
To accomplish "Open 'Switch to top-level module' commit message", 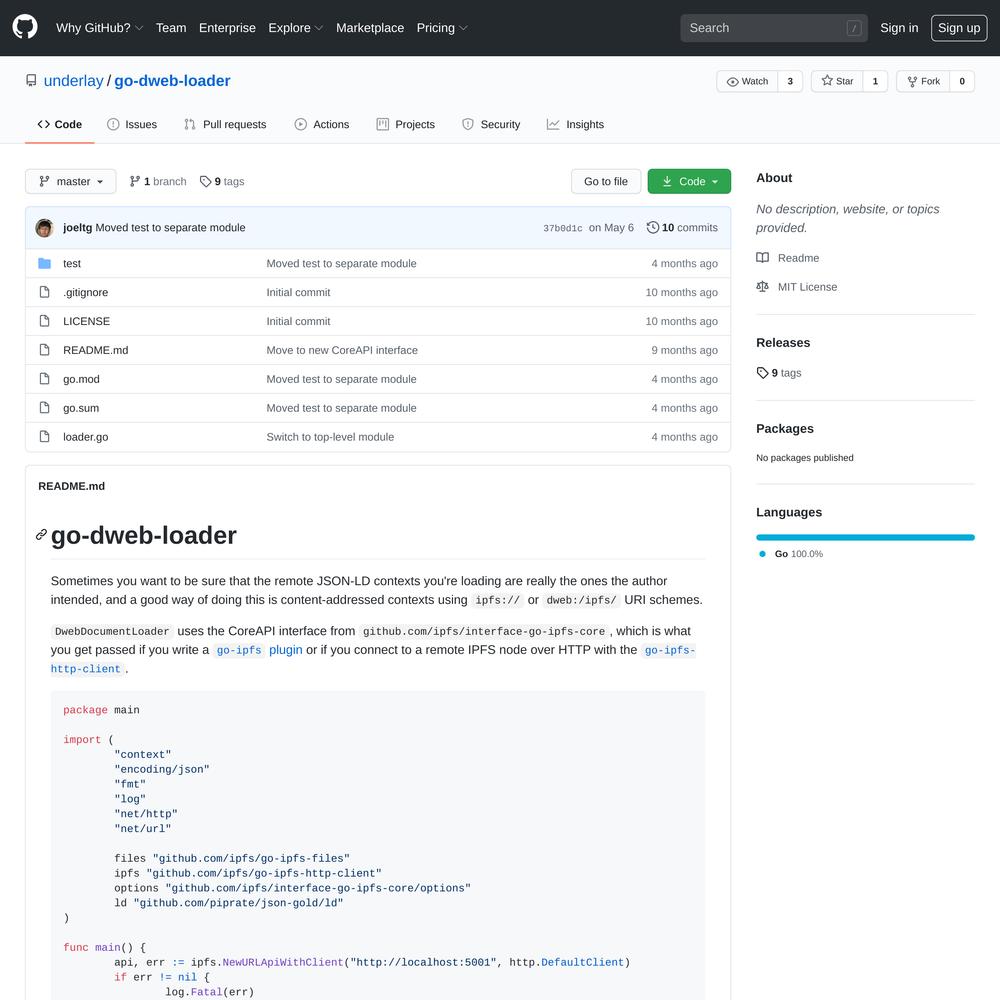I will [330, 437].
